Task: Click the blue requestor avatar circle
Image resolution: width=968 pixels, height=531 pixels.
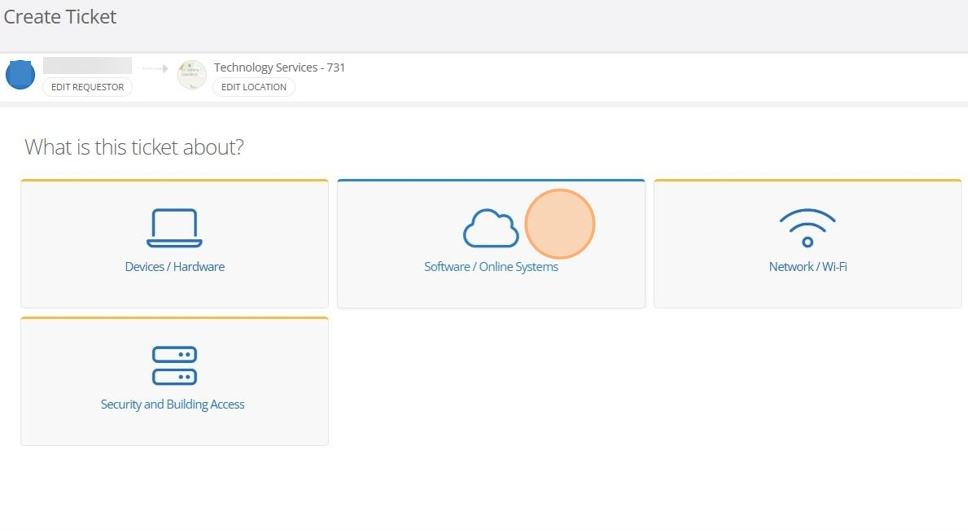Action: click(21, 75)
